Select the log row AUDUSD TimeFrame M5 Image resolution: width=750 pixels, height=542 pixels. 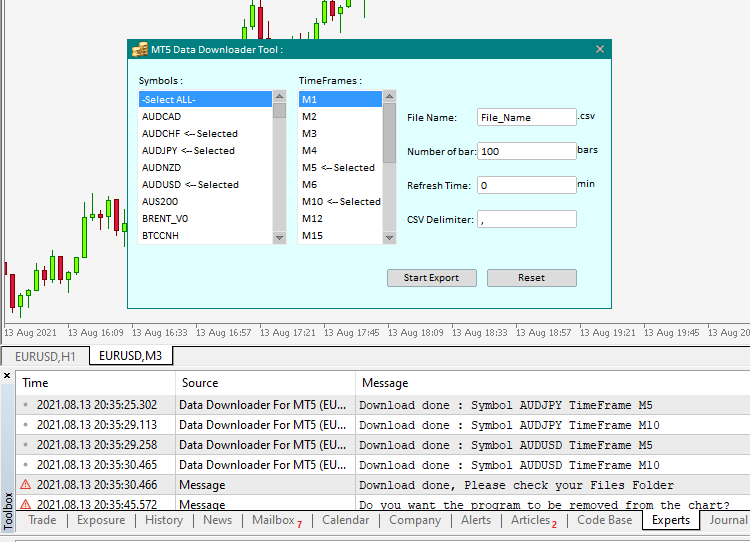click(x=383, y=445)
